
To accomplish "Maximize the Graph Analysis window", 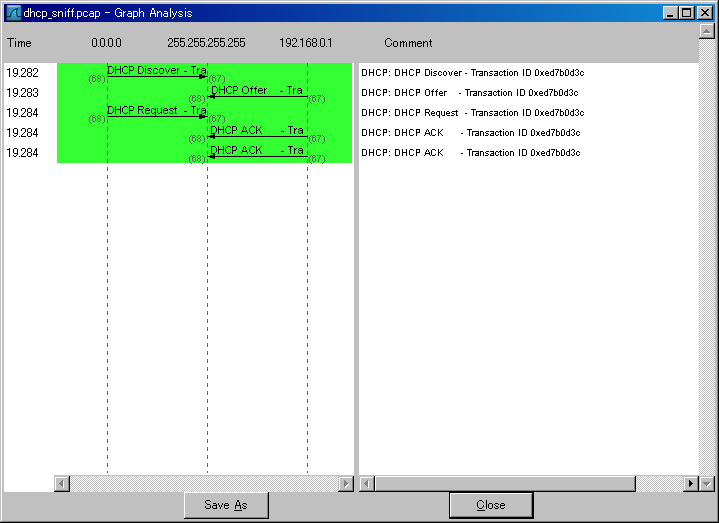I will pos(686,13).
